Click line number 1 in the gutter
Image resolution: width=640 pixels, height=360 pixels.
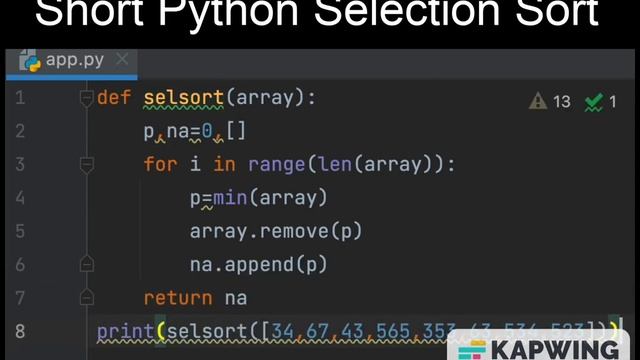[20, 98]
